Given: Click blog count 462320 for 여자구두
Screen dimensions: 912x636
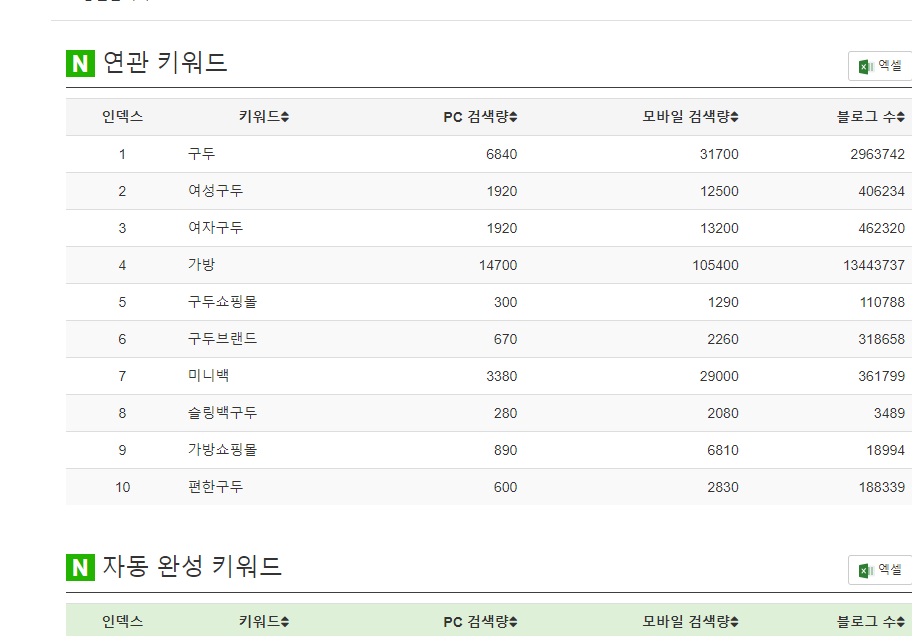Looking at the screenshot, I should coord(882,228).
